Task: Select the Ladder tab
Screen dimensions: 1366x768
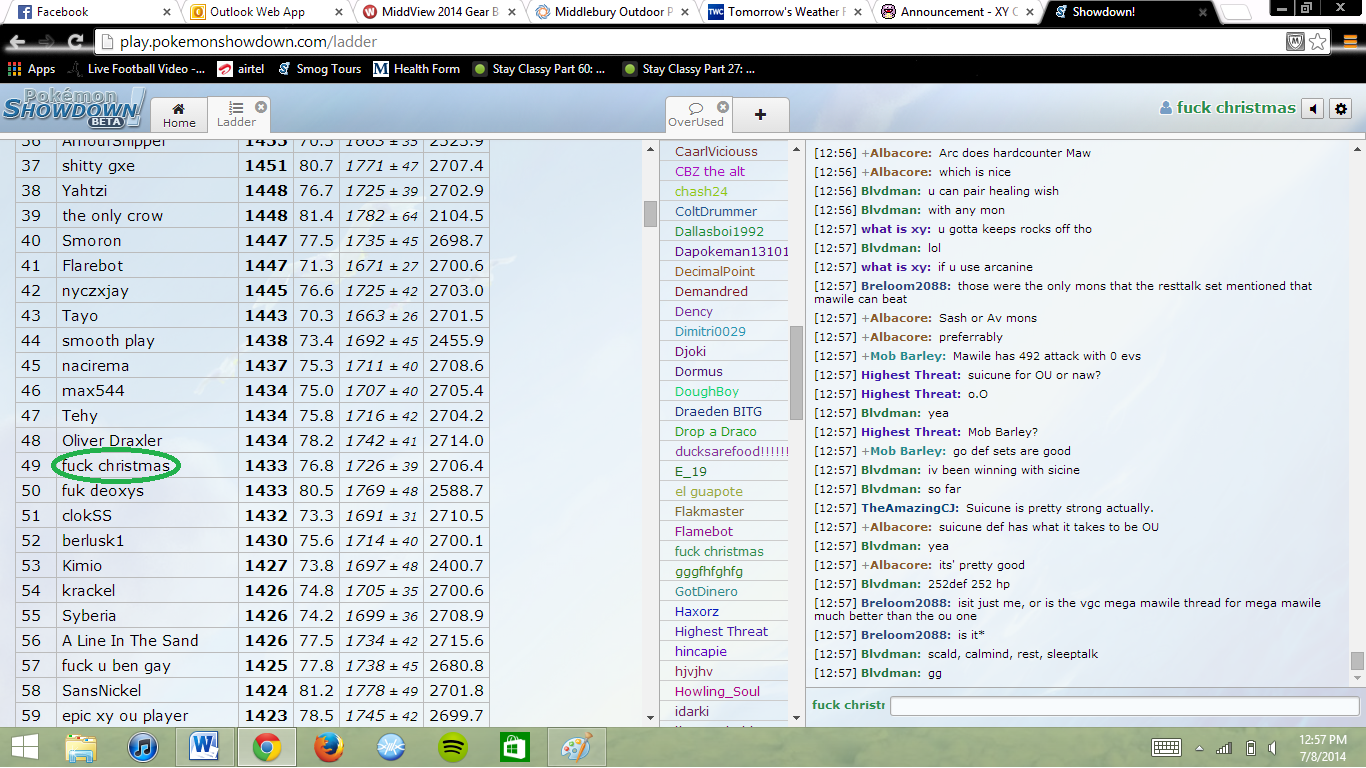Action: click(x=237, y=115)
